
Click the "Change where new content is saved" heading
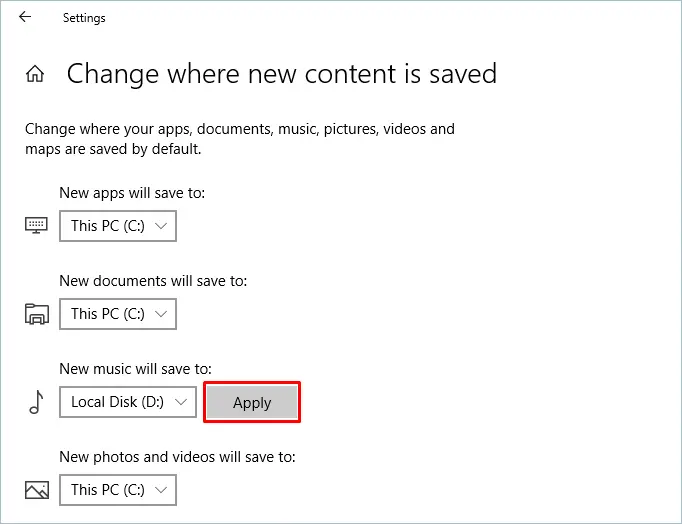[281, 73]
